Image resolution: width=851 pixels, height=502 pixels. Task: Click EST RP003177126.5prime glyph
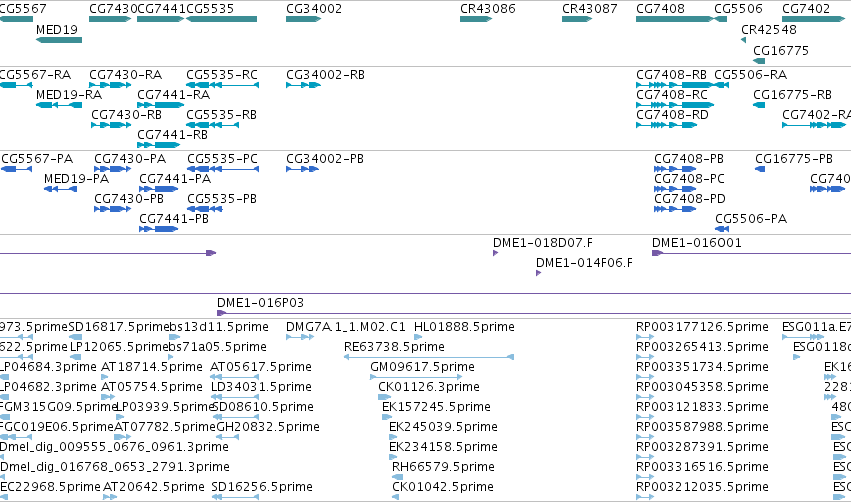[645, 337]
